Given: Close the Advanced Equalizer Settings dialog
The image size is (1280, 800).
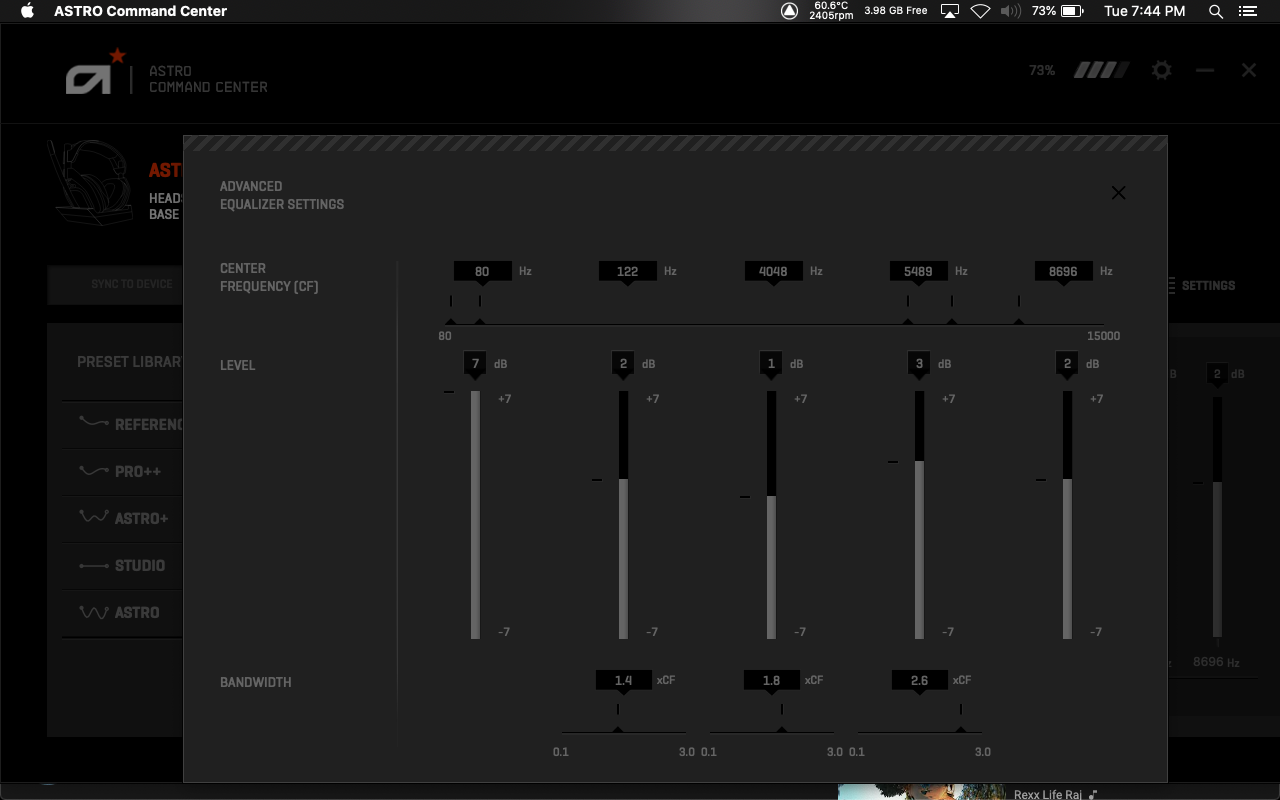Looking at the screenshot, I should (x=1118, y=193).
